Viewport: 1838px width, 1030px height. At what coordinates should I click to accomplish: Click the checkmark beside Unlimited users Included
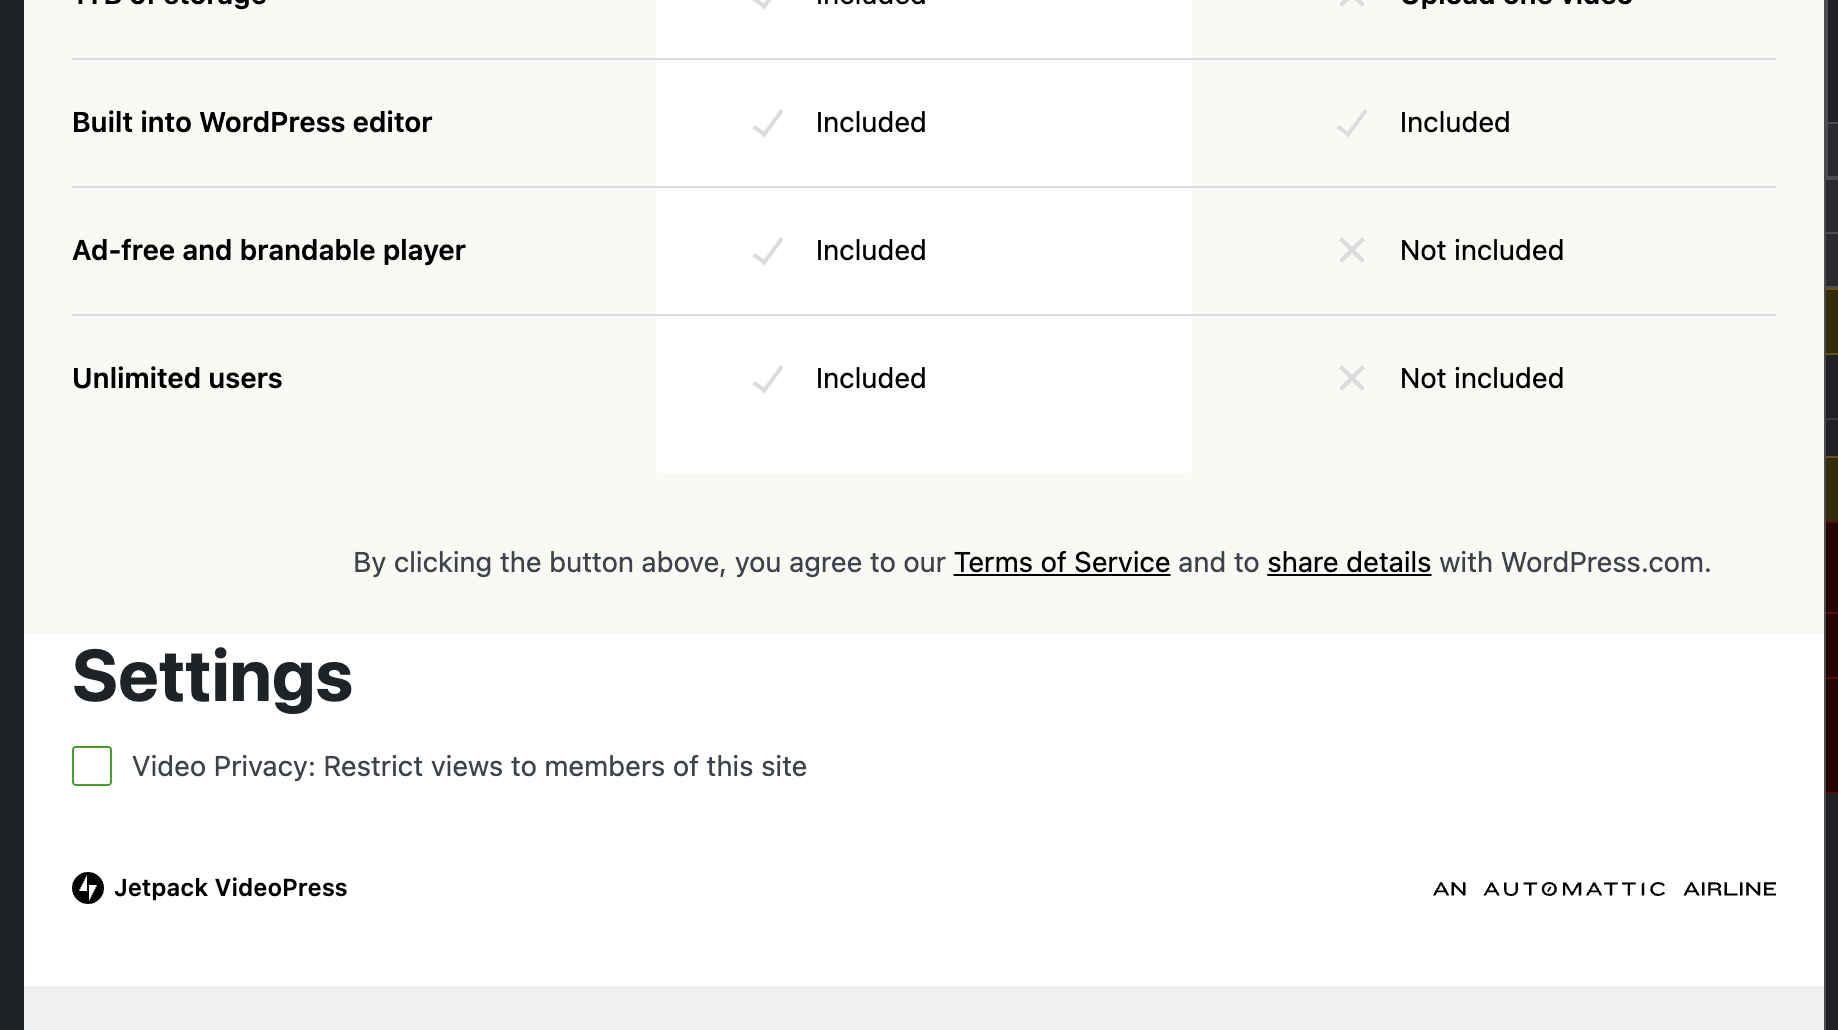(x=765, y=379)
